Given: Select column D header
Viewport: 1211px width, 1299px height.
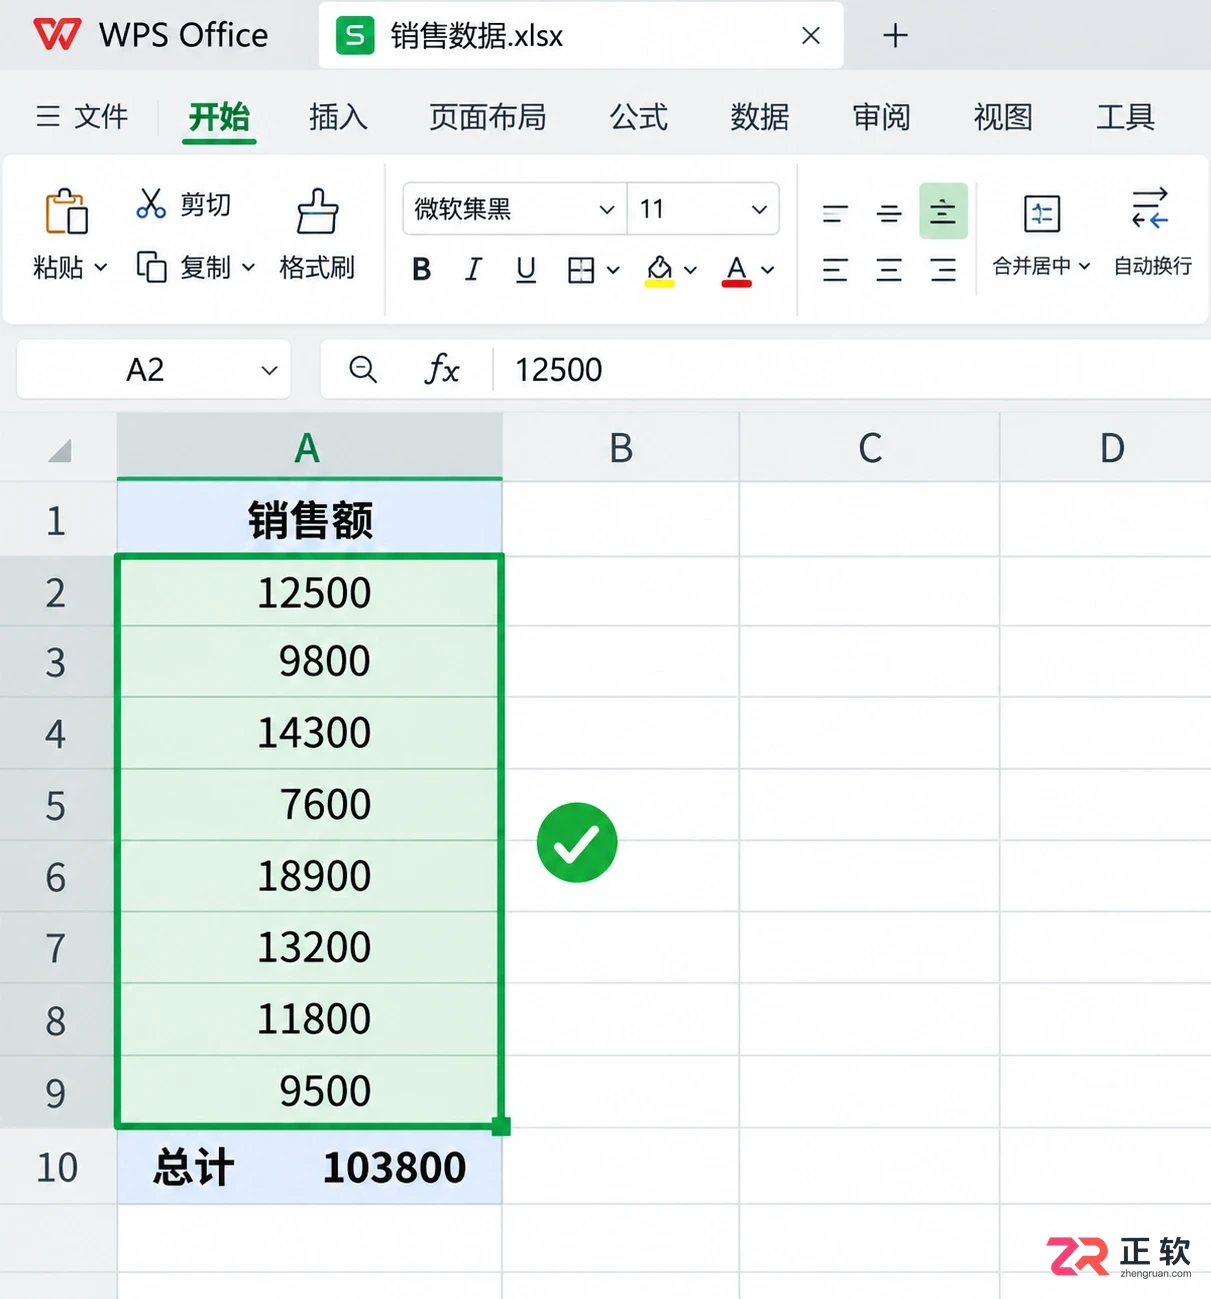Looking at the screenshot, I should [x=1106, y=447].
